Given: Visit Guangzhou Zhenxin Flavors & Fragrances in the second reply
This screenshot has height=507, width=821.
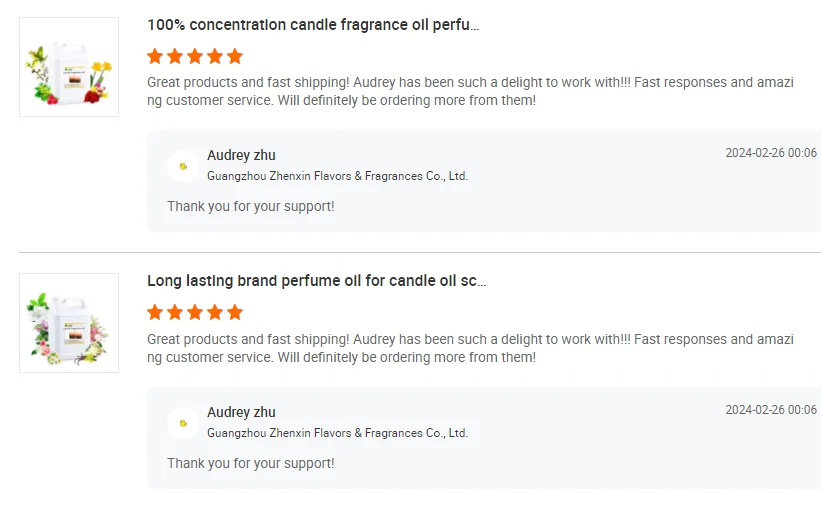Looking at the screenshot, I should [x=337, y=433].
